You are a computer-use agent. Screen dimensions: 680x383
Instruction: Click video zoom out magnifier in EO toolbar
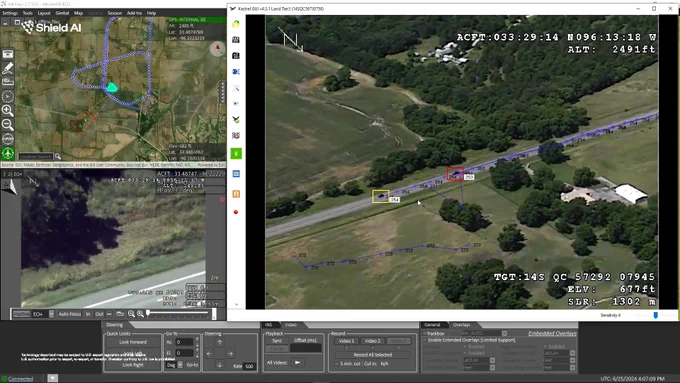coord(131,314)
